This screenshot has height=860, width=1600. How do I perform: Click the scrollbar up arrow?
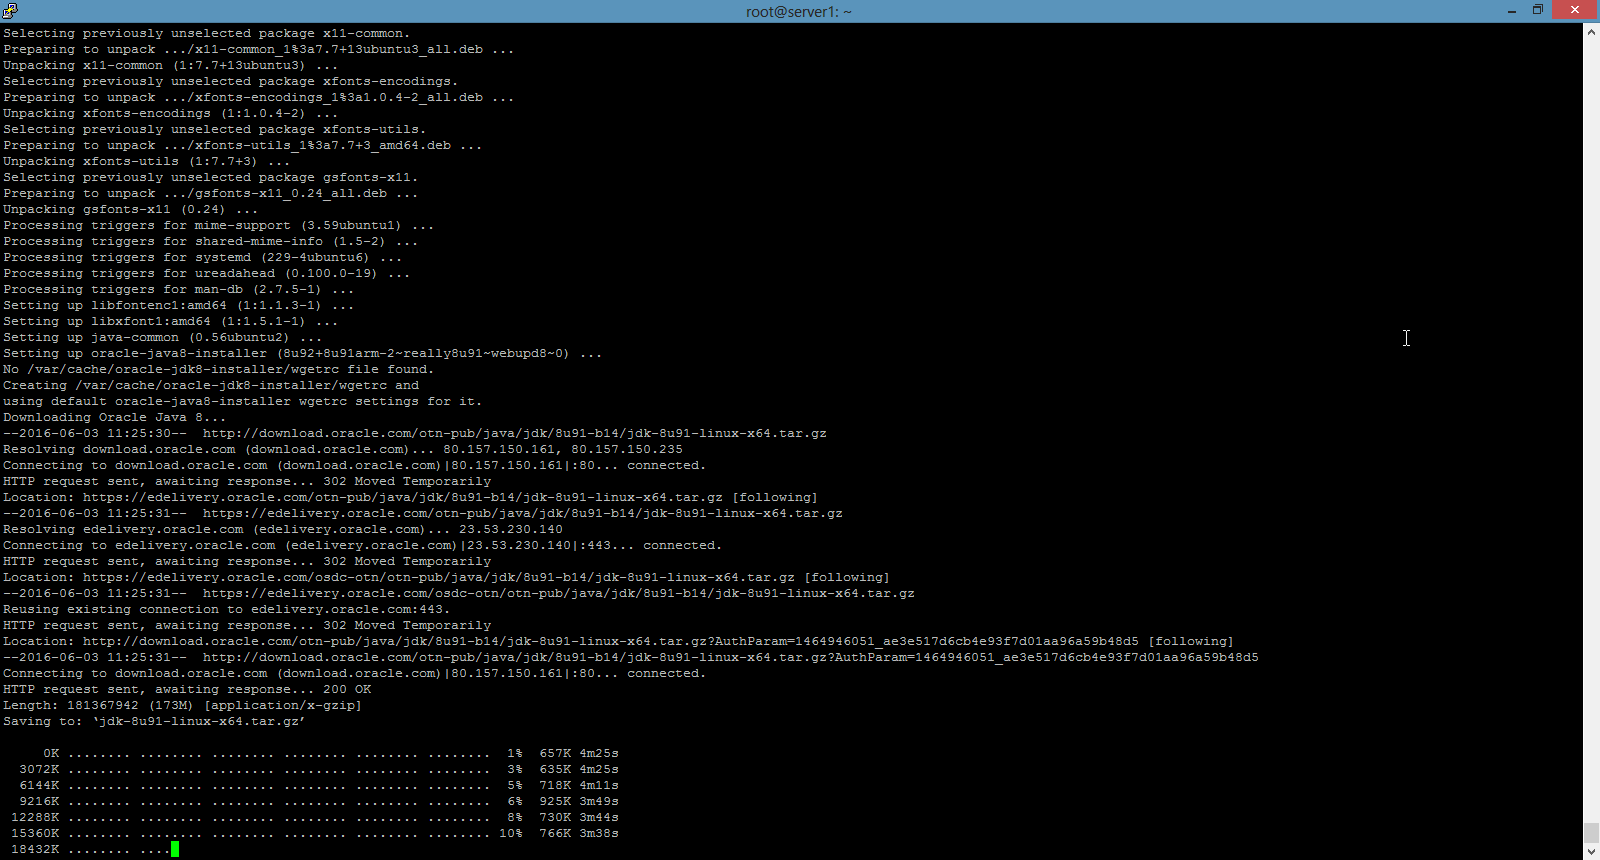pos(1591,32)
